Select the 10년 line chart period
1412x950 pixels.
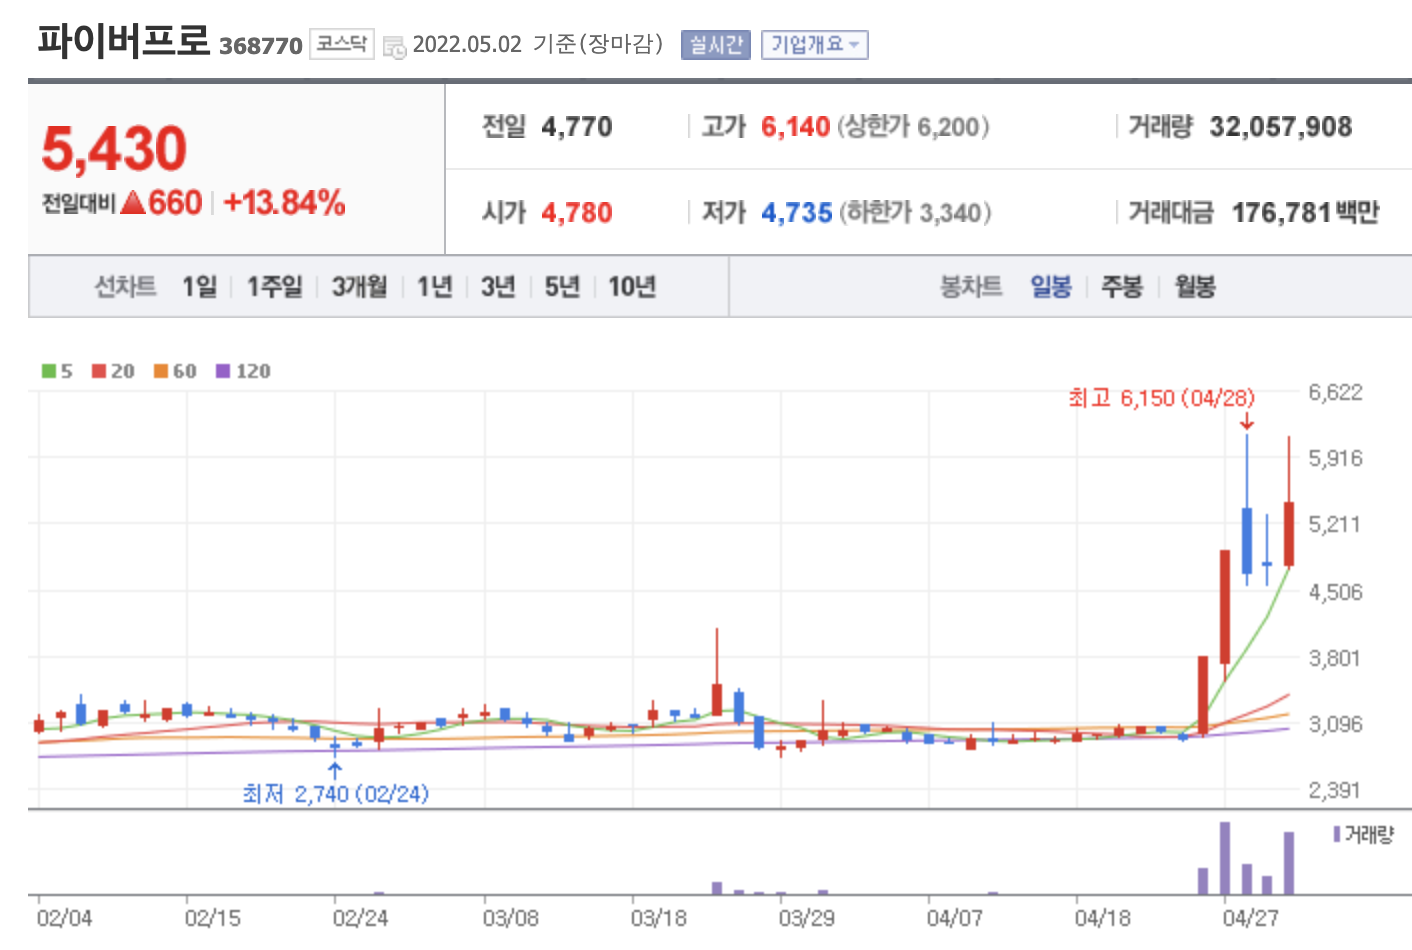[x=632, y=287]
